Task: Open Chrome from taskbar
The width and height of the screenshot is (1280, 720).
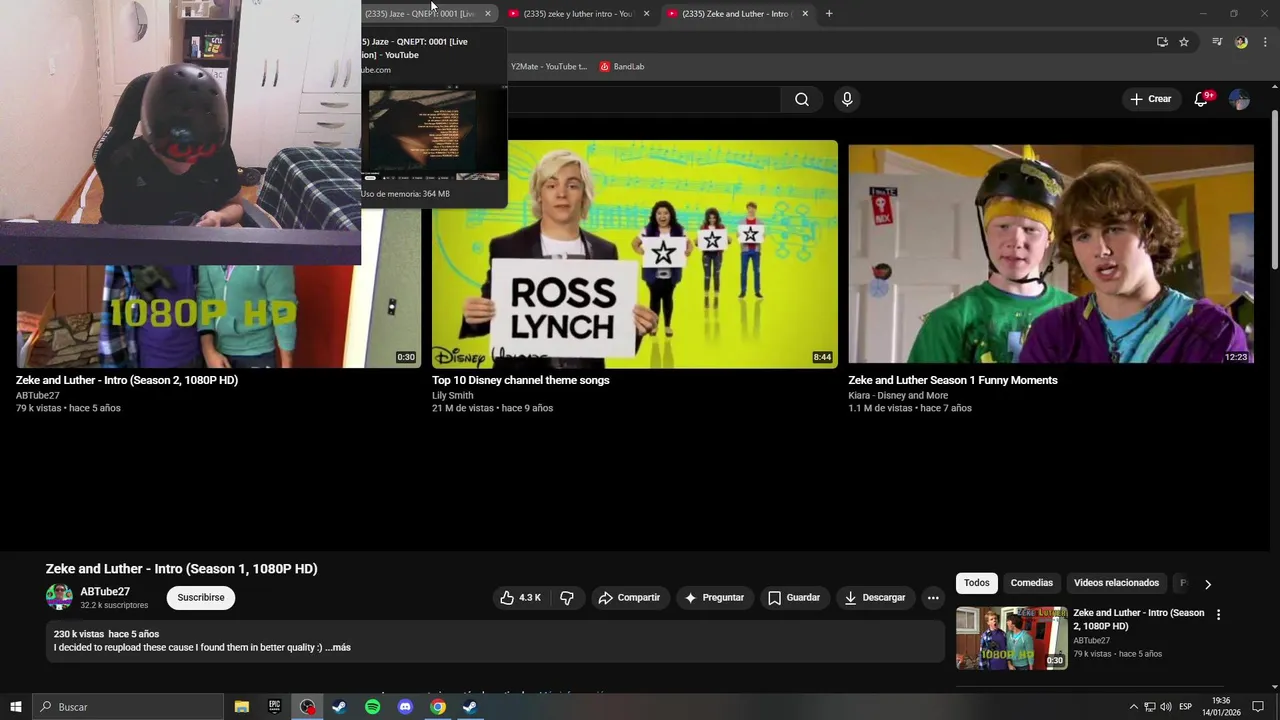Action: point(438,707)
